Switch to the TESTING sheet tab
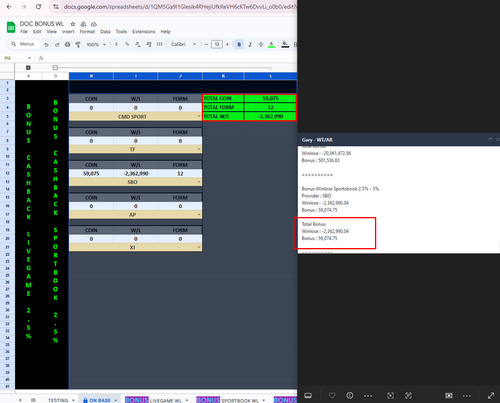 (x=58, y=400)
